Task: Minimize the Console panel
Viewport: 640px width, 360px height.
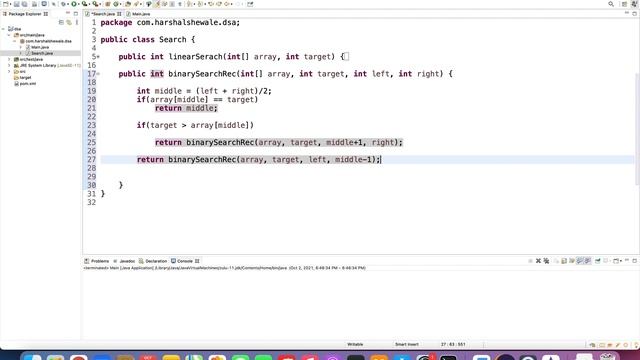Action: coord(627,260)
